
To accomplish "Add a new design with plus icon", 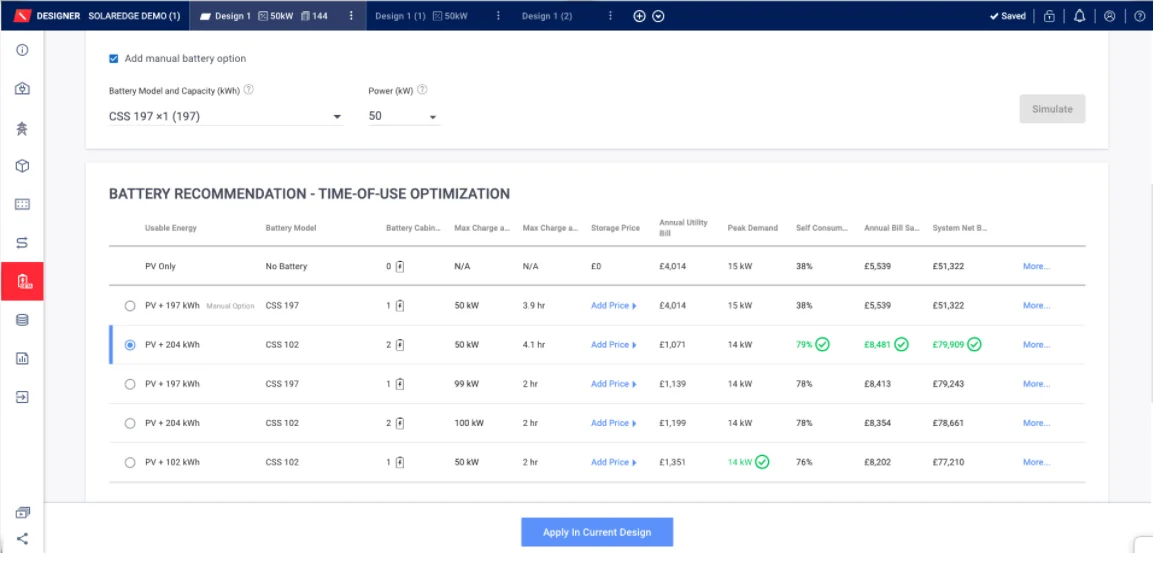I will [x=639, y=16].
